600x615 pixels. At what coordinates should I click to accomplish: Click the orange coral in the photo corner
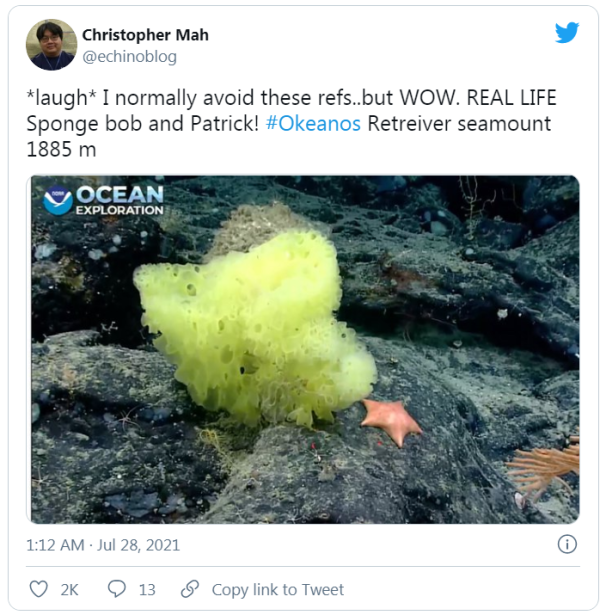point(547,466)
